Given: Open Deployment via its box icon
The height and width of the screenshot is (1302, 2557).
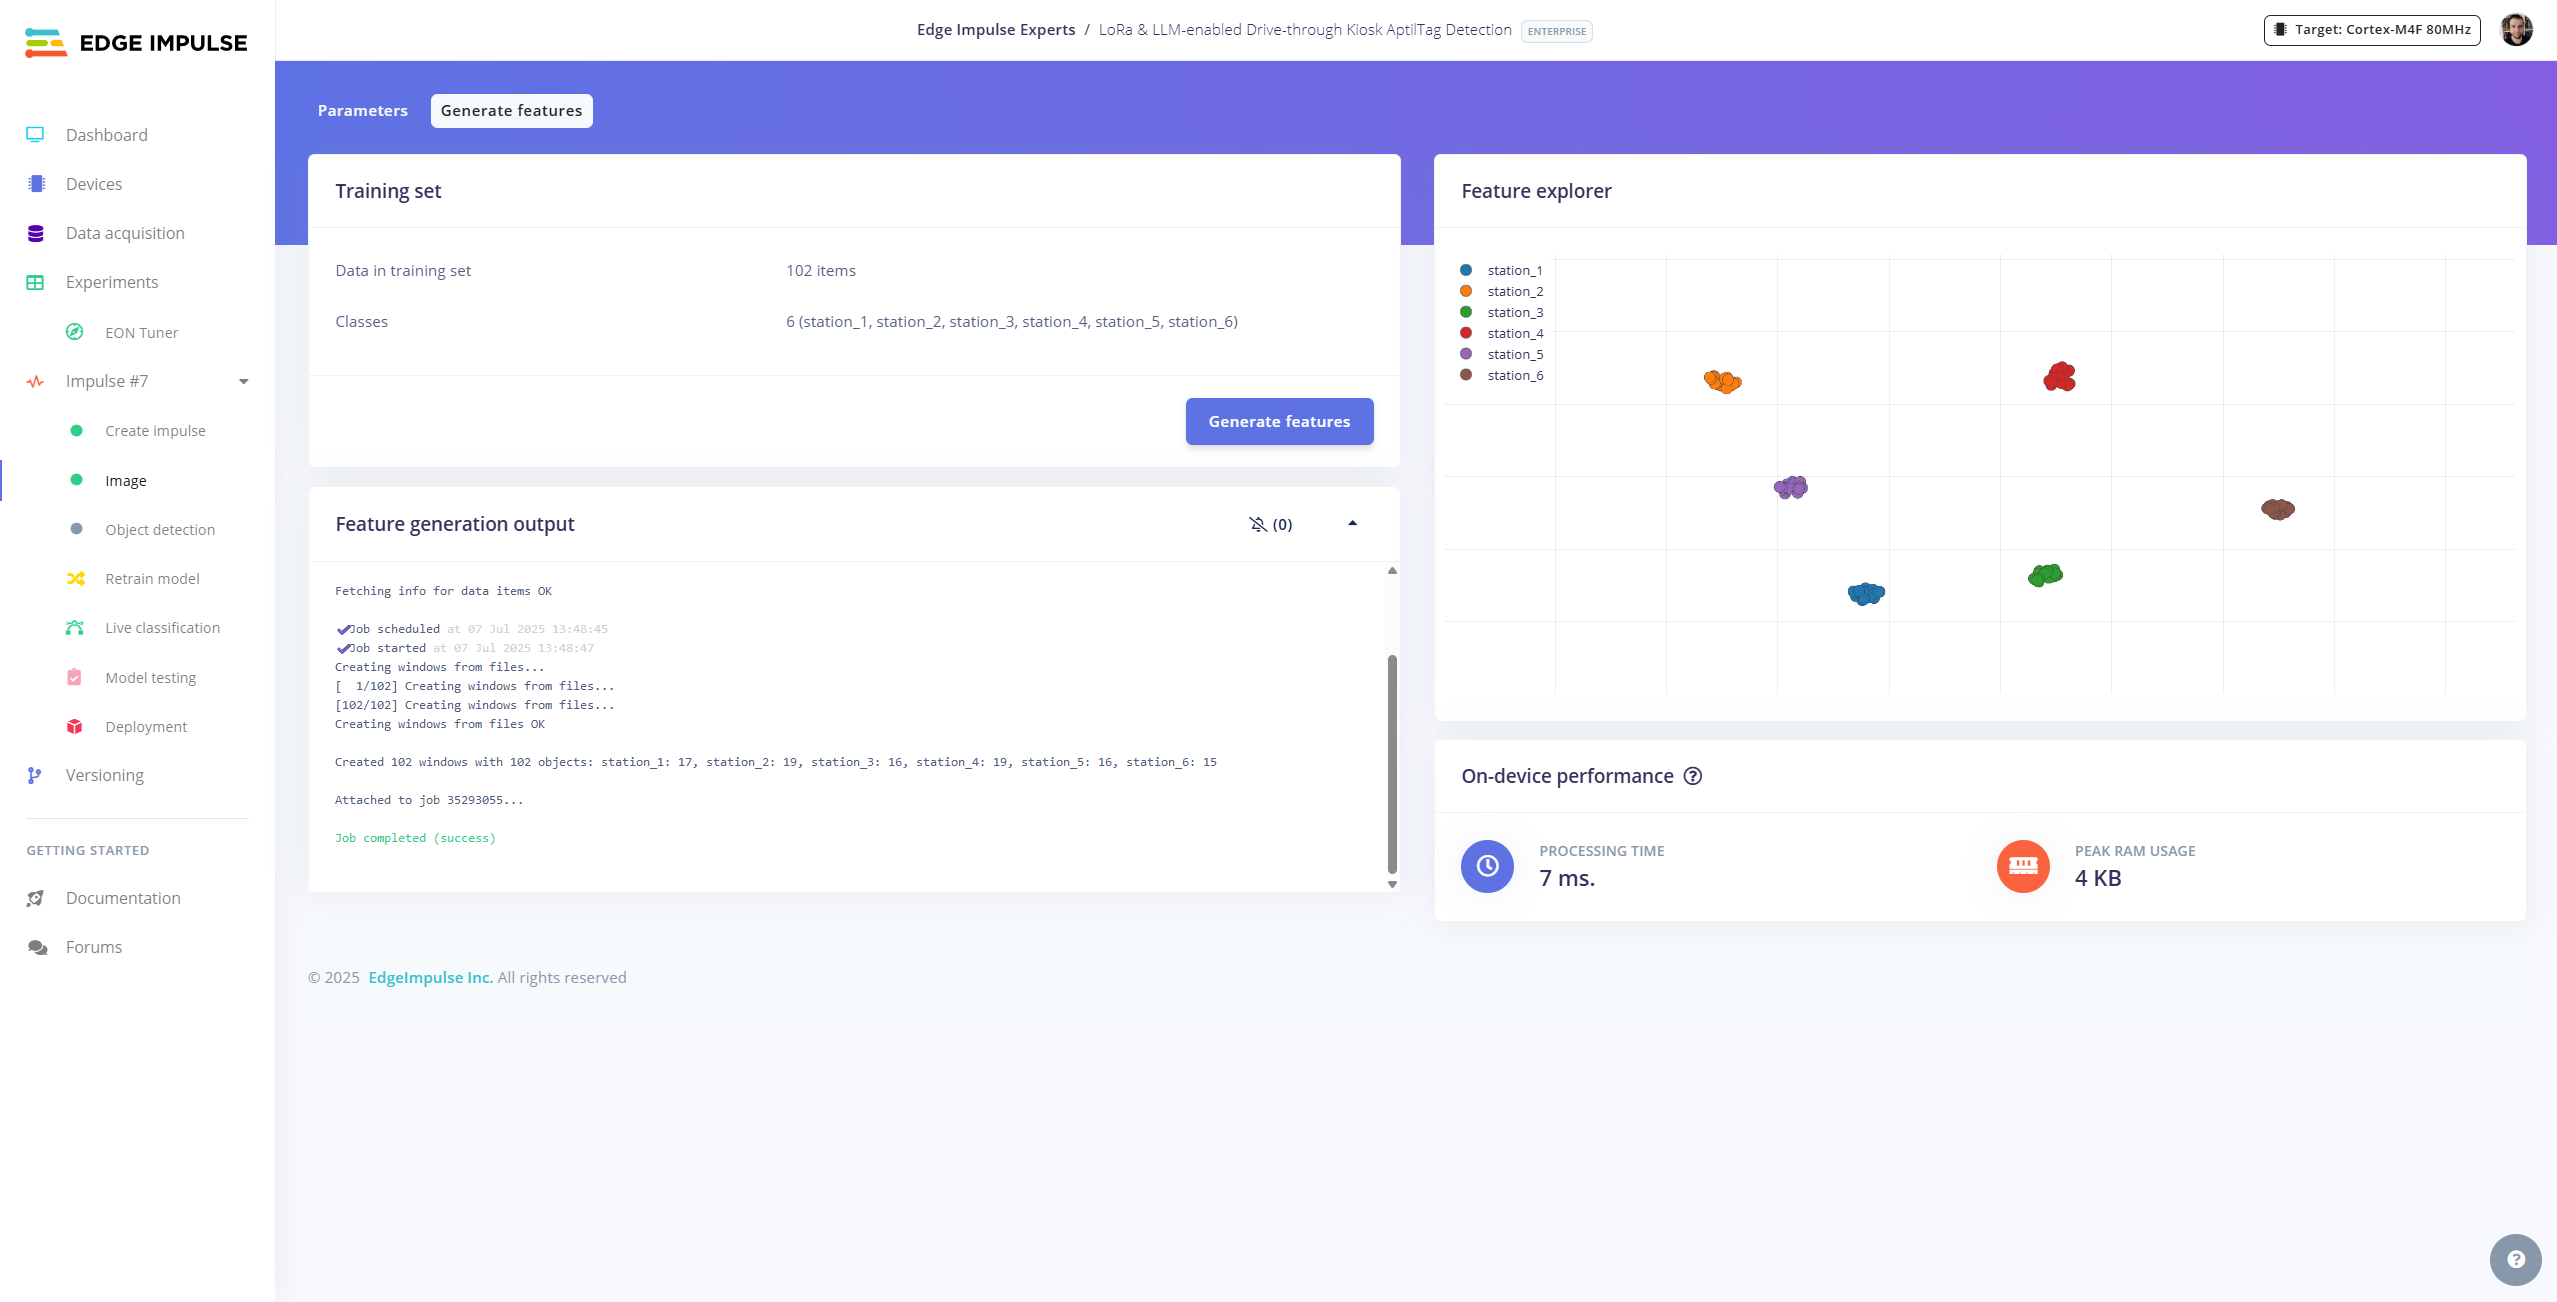Looking at the screenshot, I should pyautogui.click(x=75, y=727).
